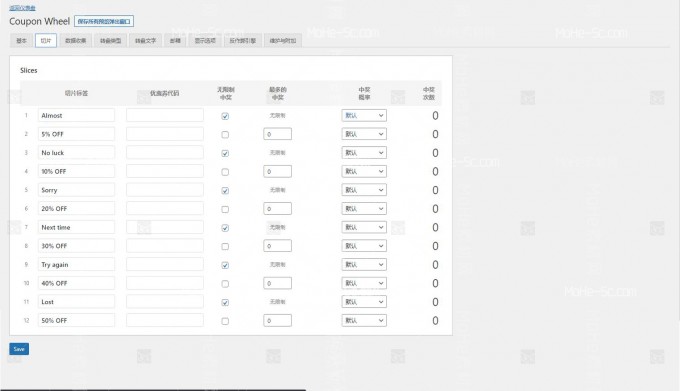Viewport: 680px width, 391px height.
Task: Select the 切片 tab
Action: tap(46, 41)
